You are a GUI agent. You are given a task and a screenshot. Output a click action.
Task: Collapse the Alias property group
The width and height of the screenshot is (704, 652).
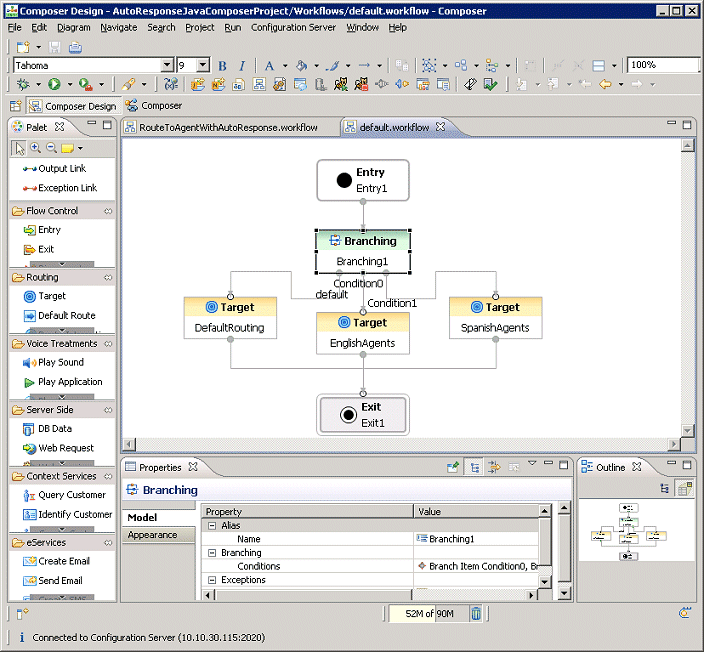tap(211, 526)
